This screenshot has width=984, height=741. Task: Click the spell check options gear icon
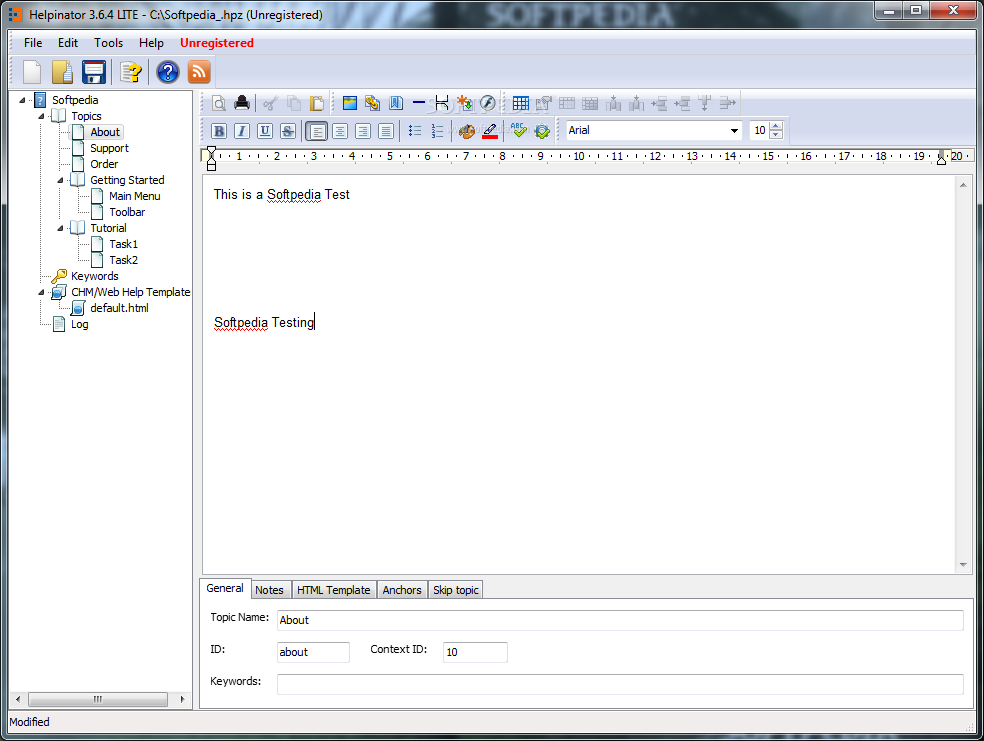click(542, 131)
